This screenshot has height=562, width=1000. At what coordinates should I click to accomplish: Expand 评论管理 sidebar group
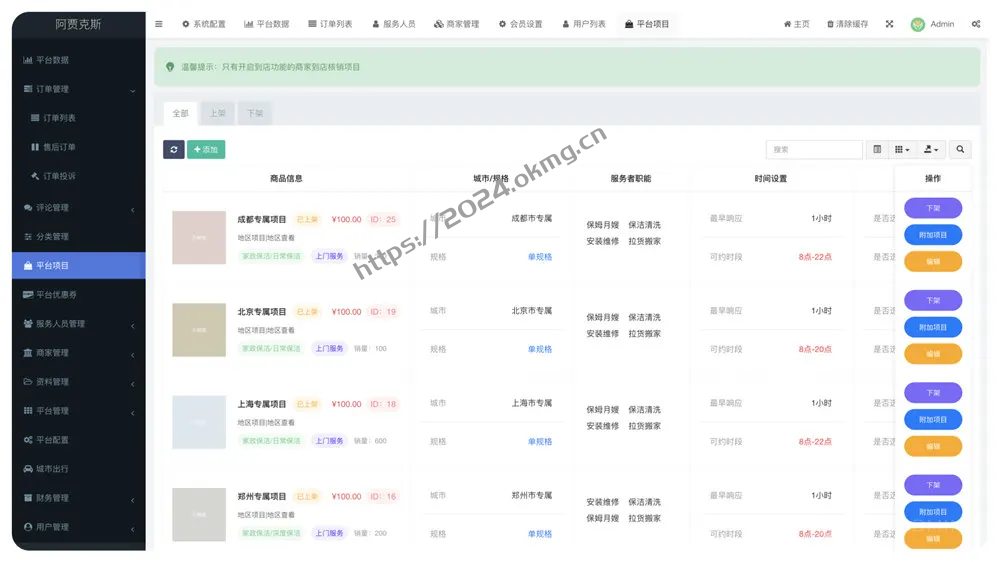pyautogui.click(x=78, y=208)
